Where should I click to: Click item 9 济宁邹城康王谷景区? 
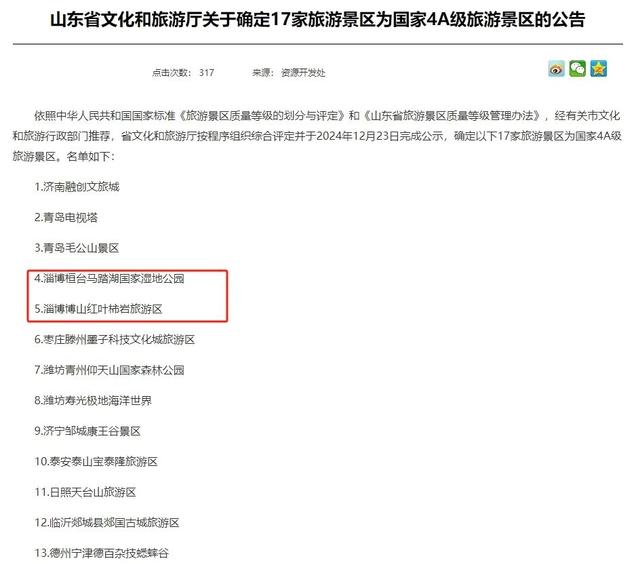pos(87,431)
